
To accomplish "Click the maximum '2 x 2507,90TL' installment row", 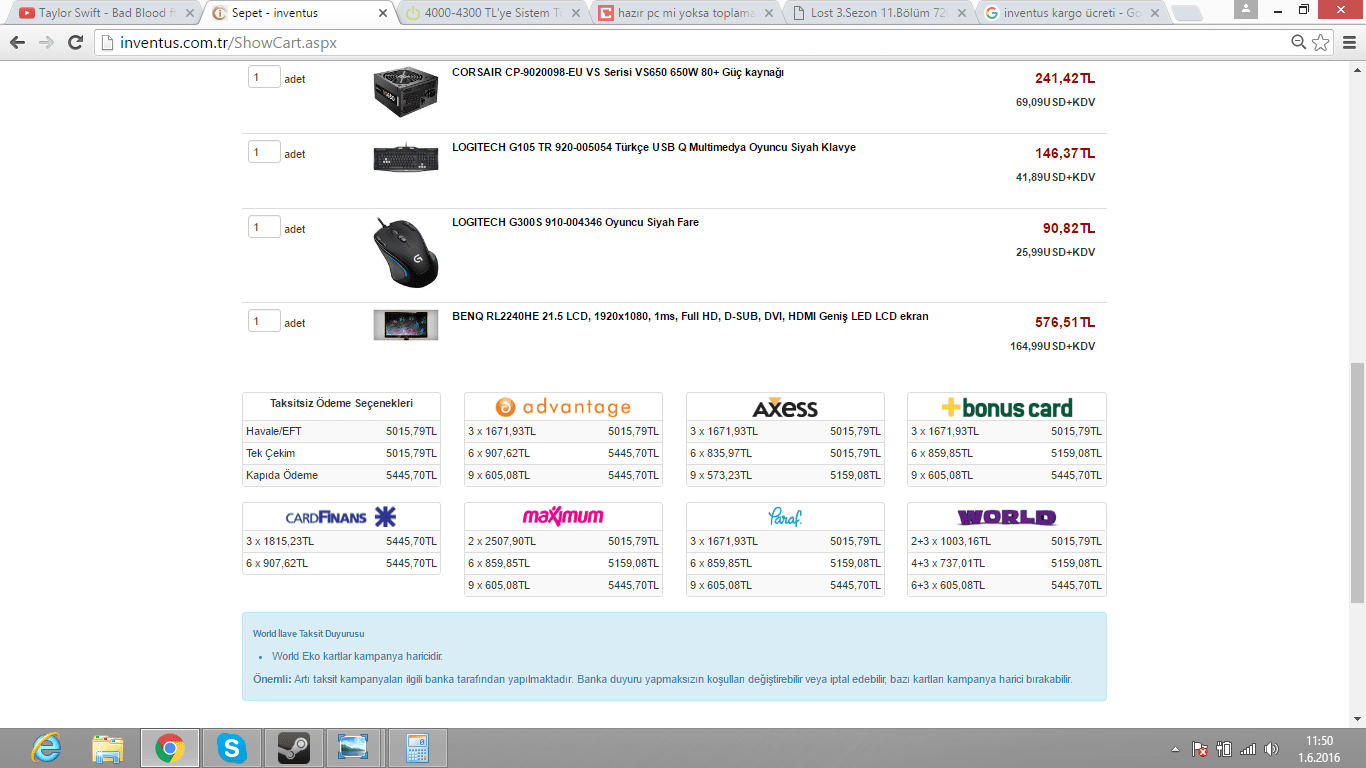I will pos(563,541).
